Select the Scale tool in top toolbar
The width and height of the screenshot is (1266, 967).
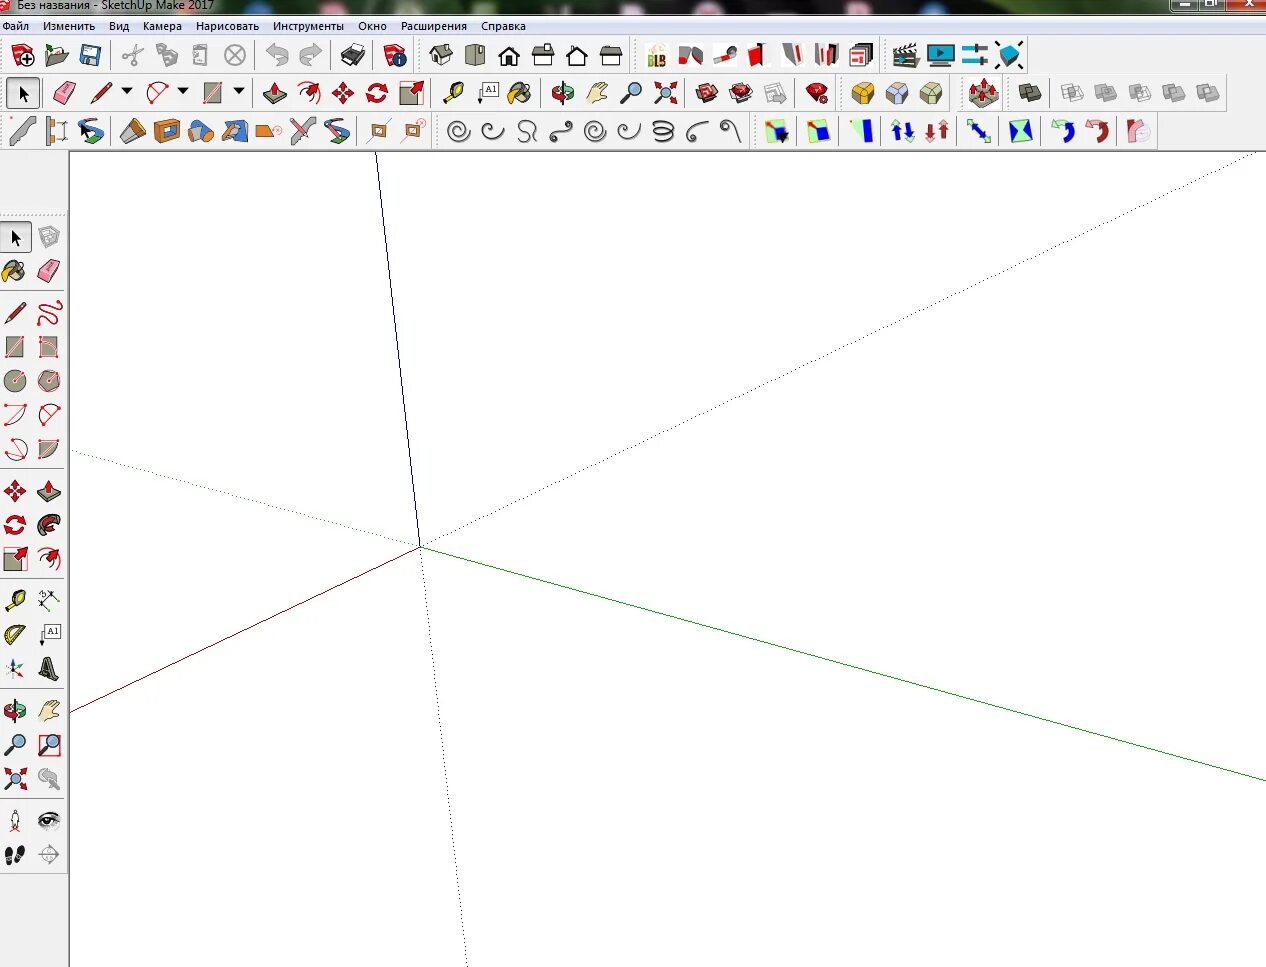click(411, 93)
